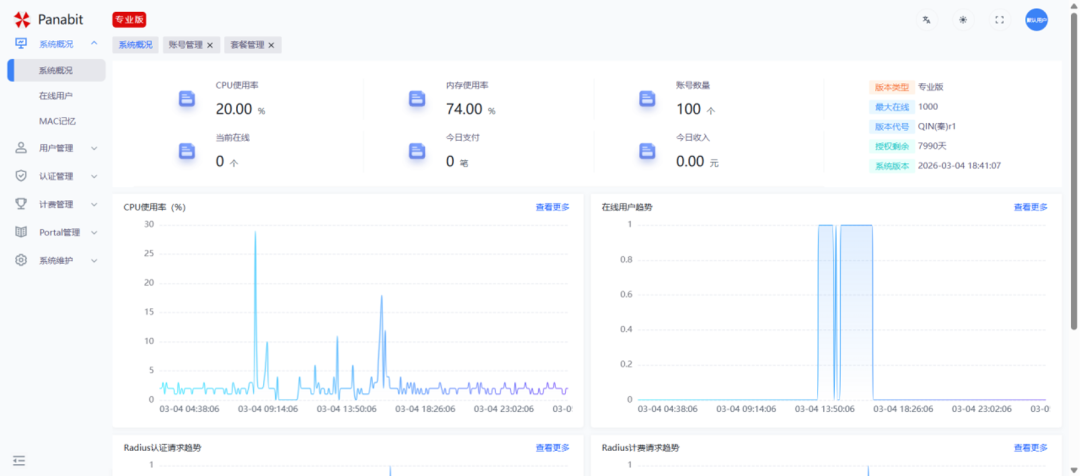1080x476 pixels.
Task: Click 查看更多 for Radius计费请求趋势
Action: click(x=1030, y=448)
